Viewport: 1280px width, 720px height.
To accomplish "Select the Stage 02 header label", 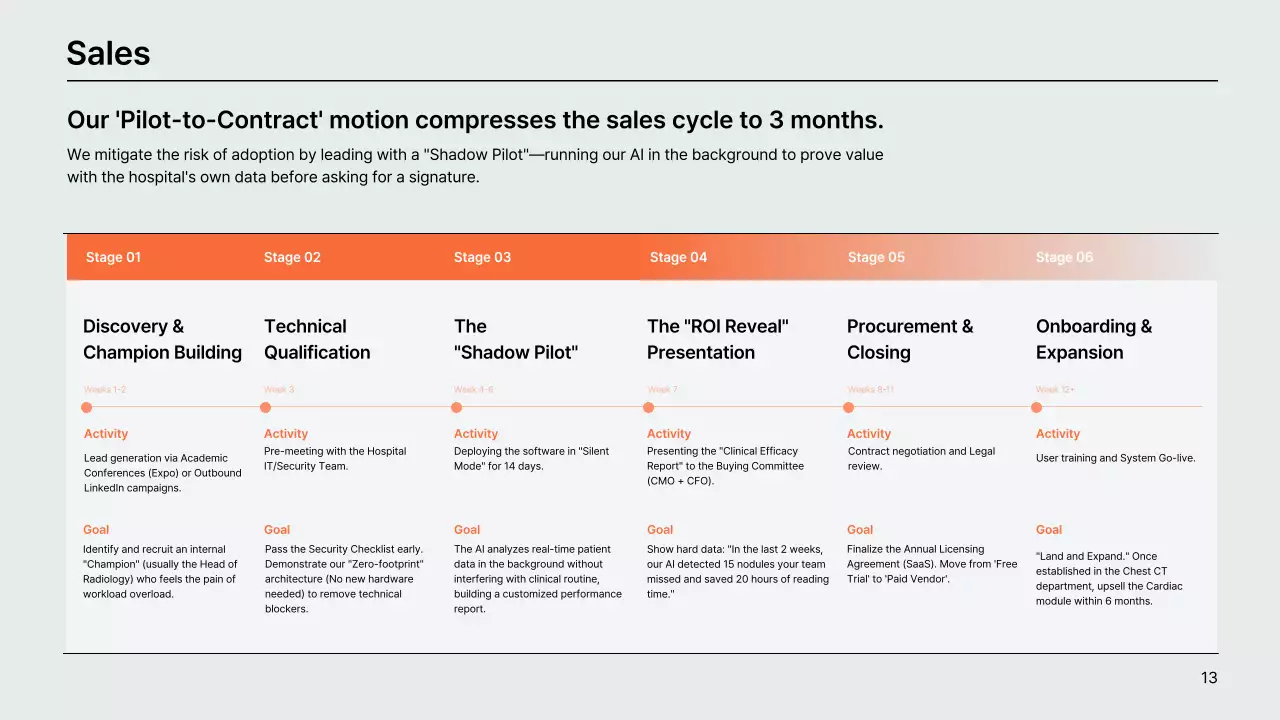I will coord(292,257).
